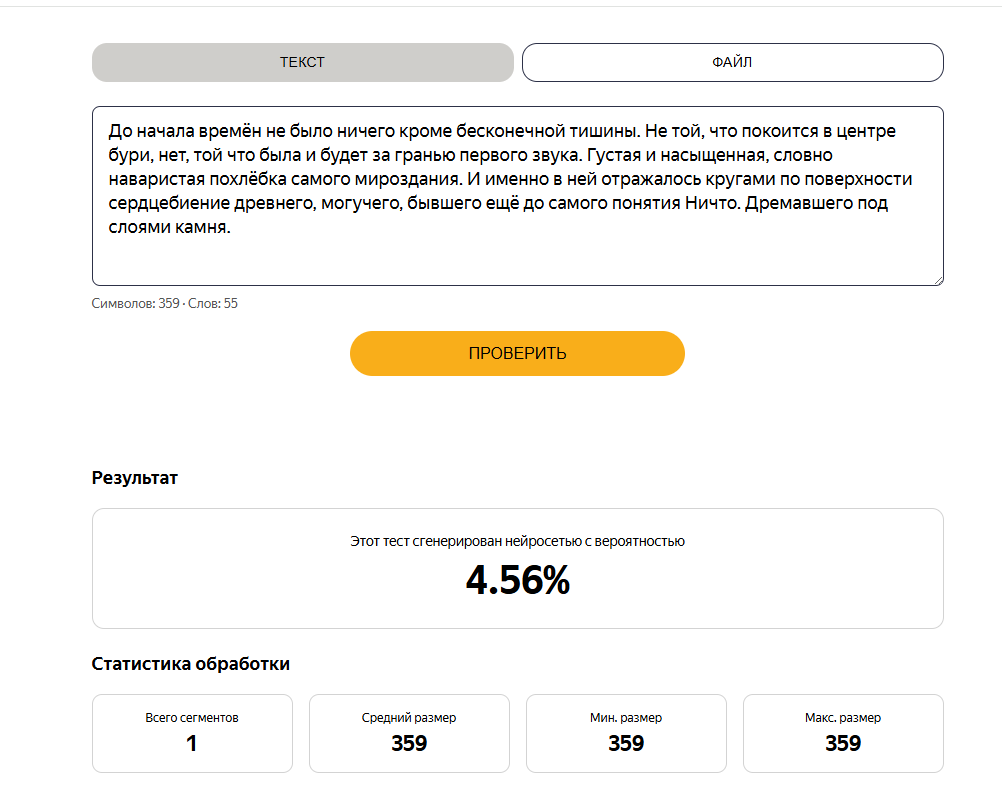The height and width of the screenshot is (789, 1002).
Task: Select the Мин. размер statistic card
Action: 626,733
